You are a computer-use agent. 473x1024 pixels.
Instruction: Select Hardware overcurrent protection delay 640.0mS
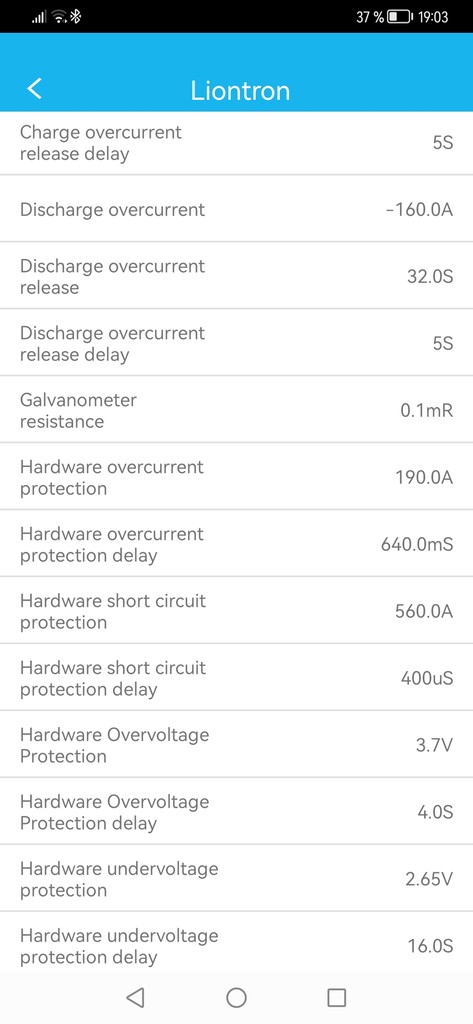(417, 544)
